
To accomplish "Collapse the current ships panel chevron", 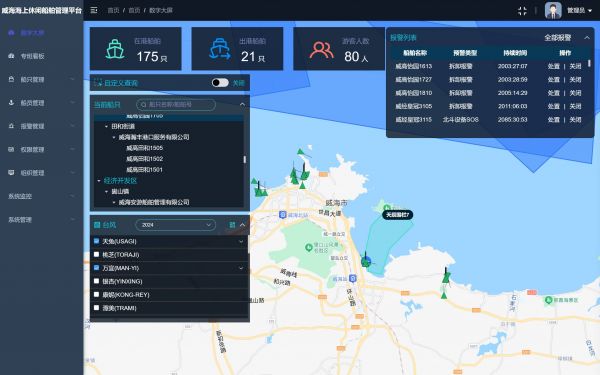I will (242, 104).
